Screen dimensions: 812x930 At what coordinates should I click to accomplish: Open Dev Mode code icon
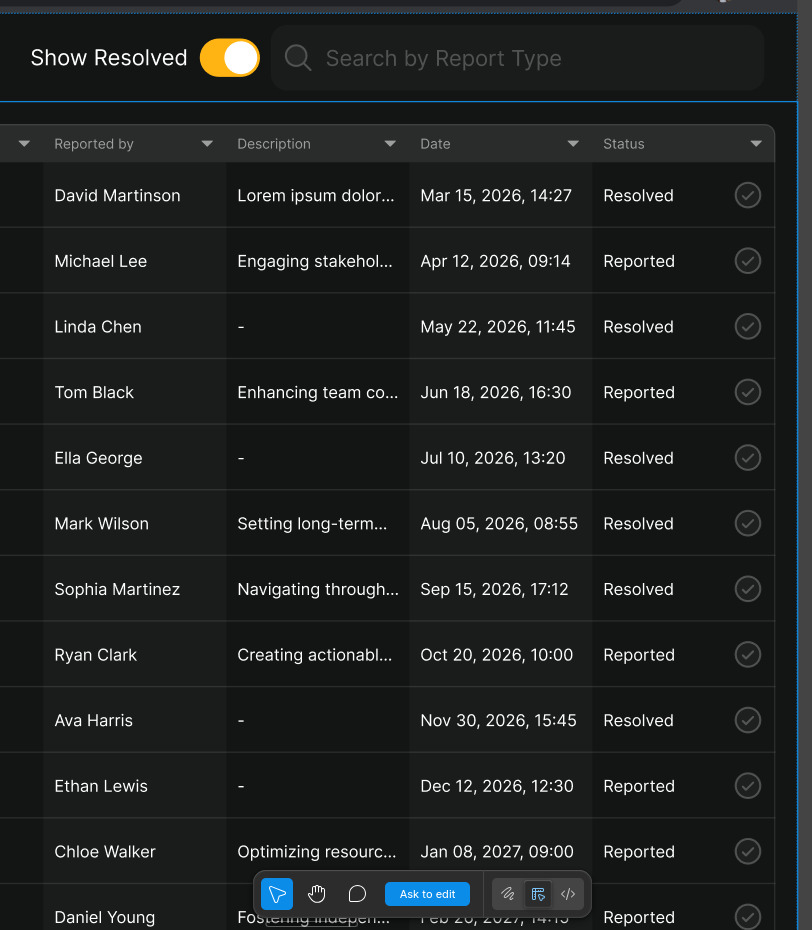point(568,894)
